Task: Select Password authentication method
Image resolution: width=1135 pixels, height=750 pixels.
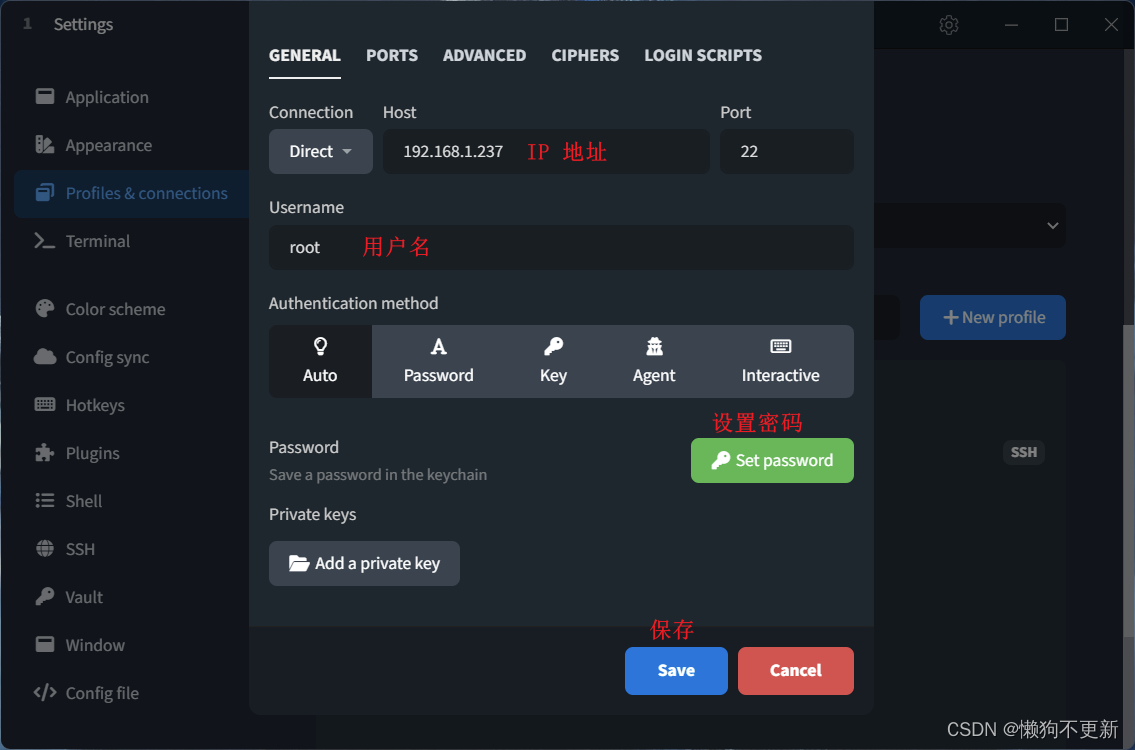Action: 439,361
